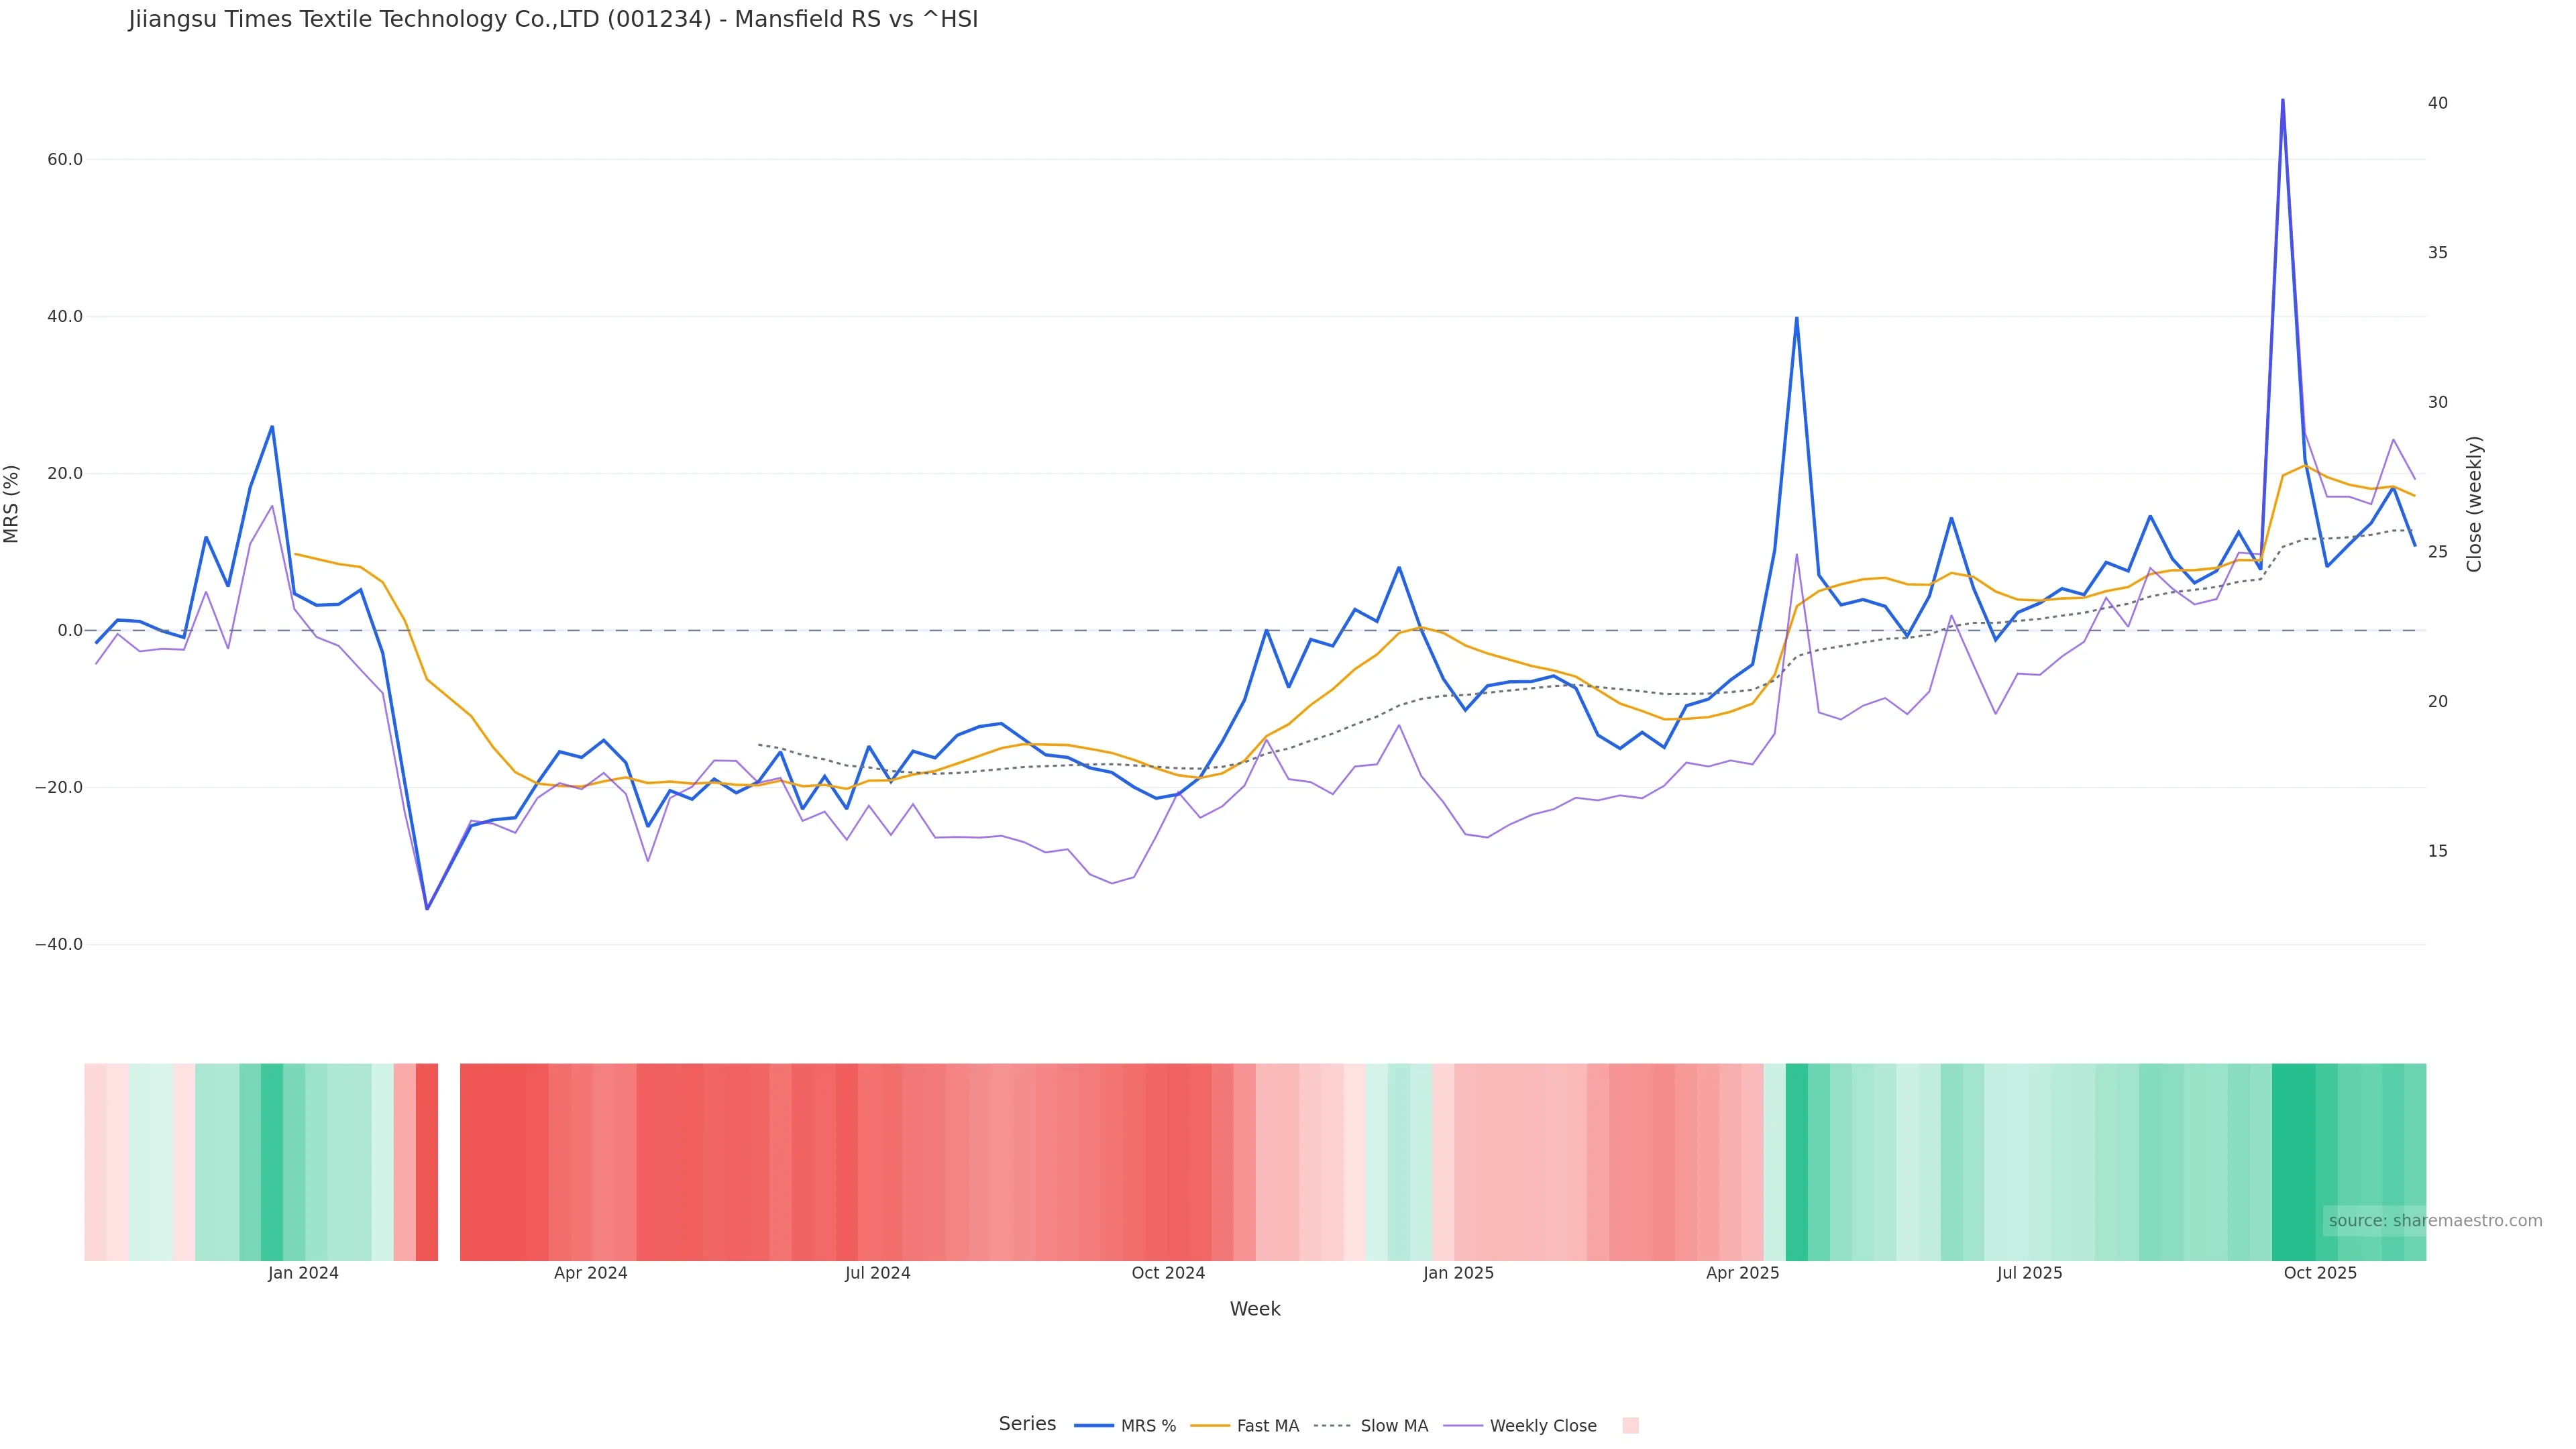This screenshot has height=1449, width=2576.
Task: Click the Apr 2025 x-axis tick label
Action: click(x=1742, y=1273)
